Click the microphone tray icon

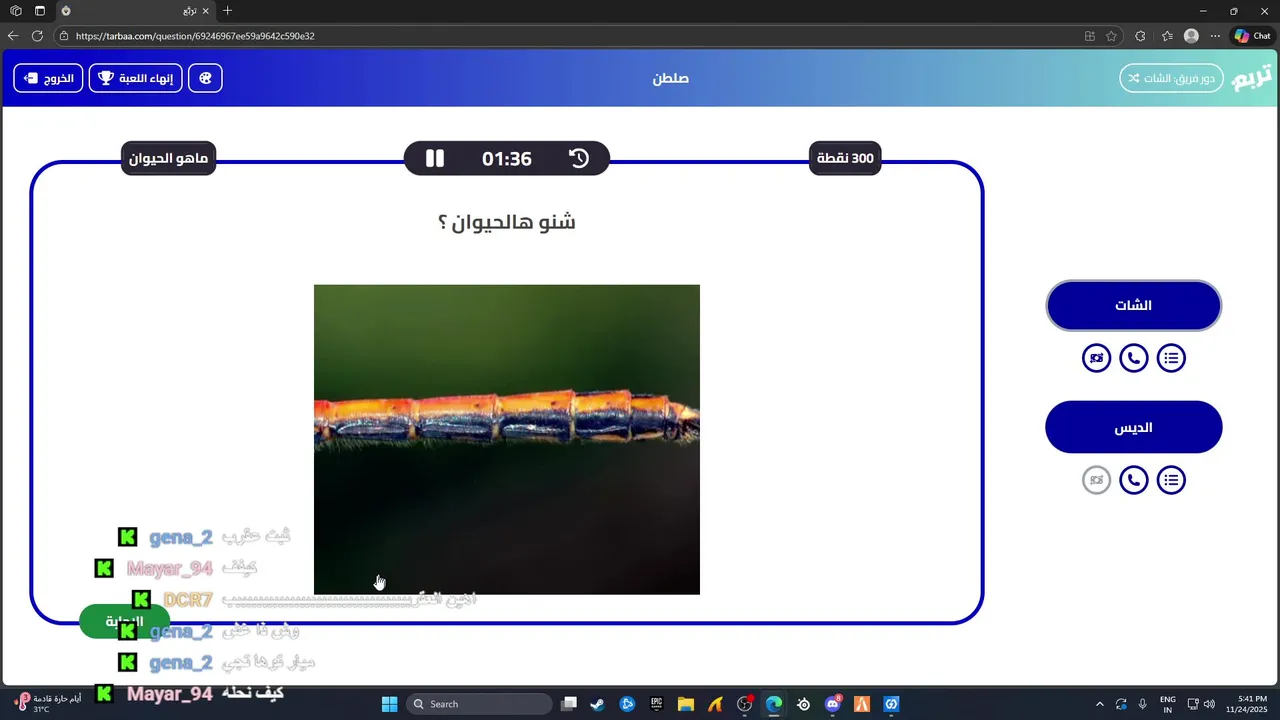1142,704
